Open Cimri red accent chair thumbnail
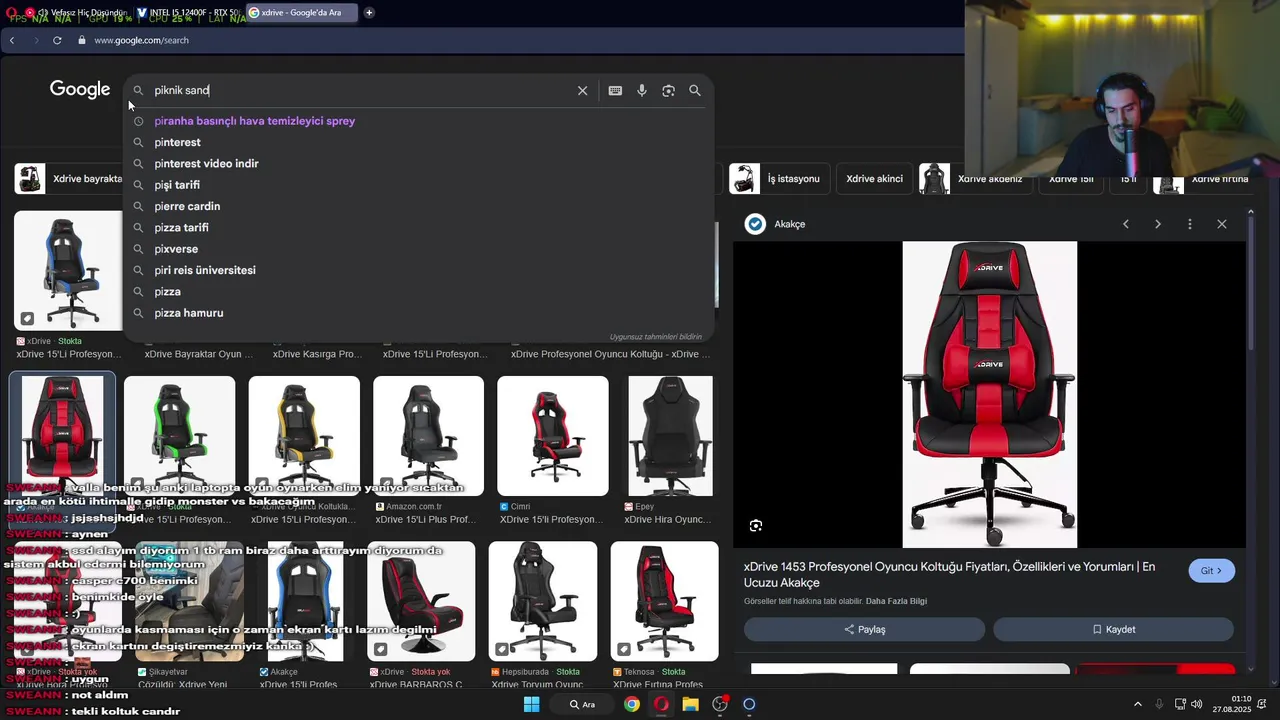 pos(553,436)
